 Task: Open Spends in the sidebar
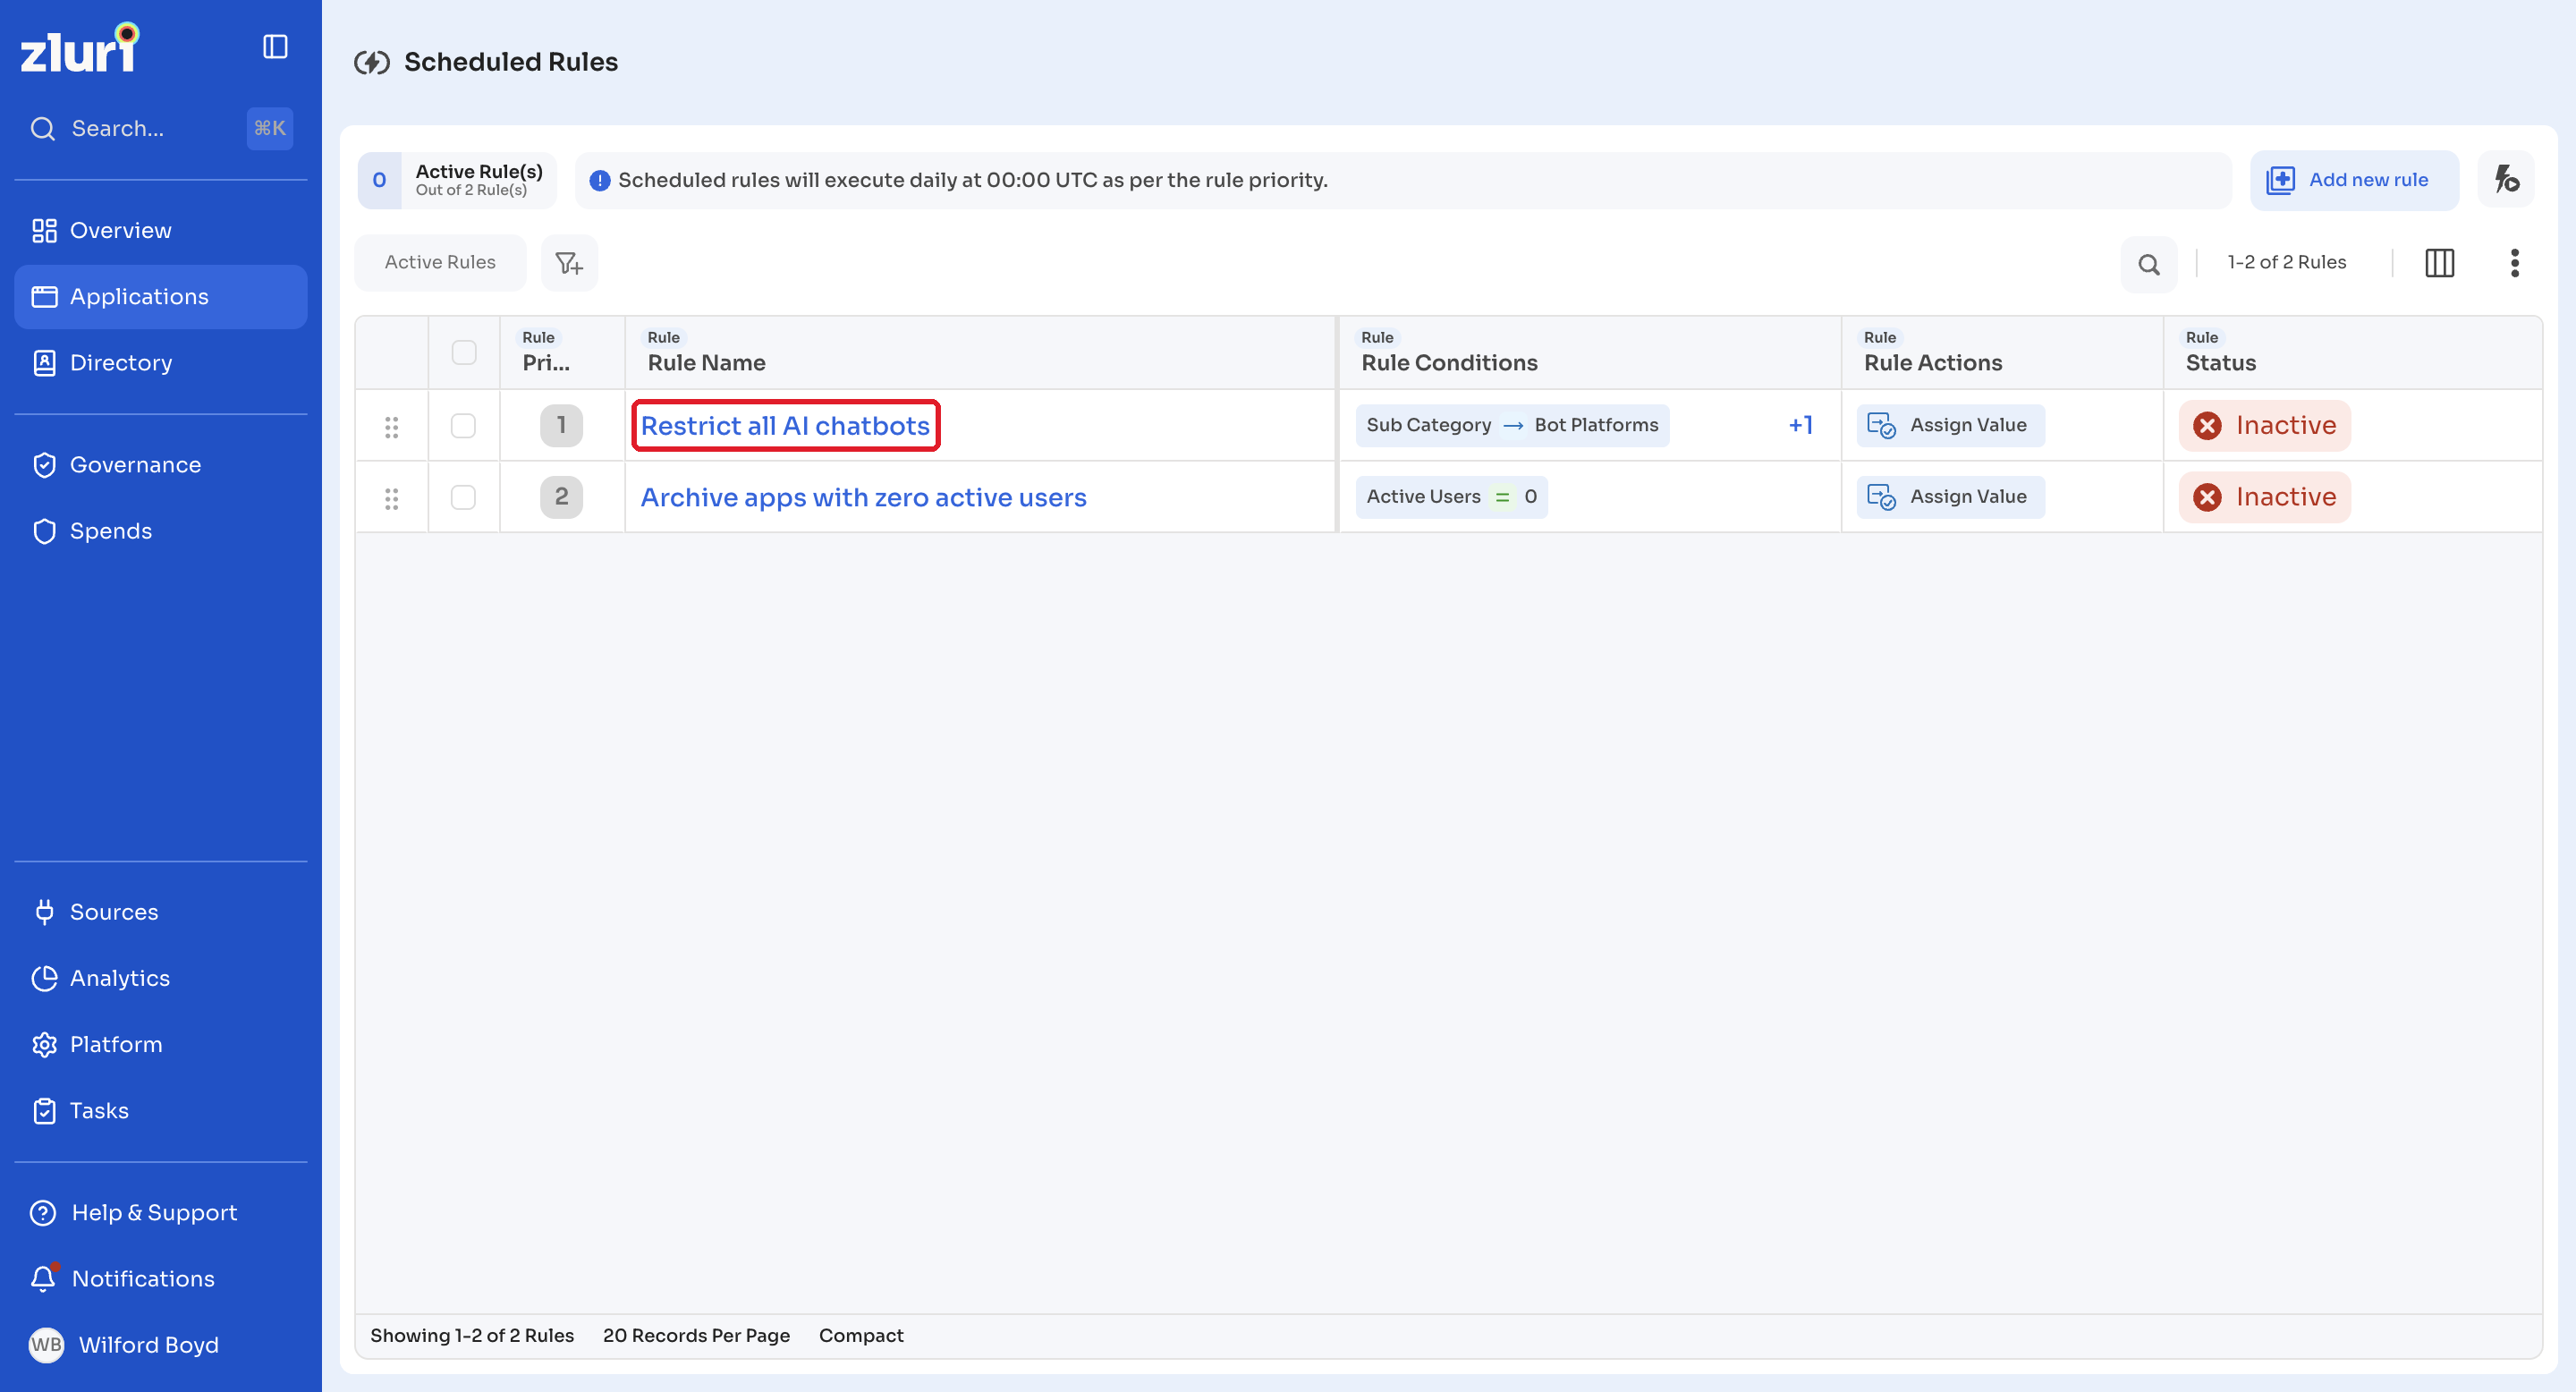(x=161, y=531)
